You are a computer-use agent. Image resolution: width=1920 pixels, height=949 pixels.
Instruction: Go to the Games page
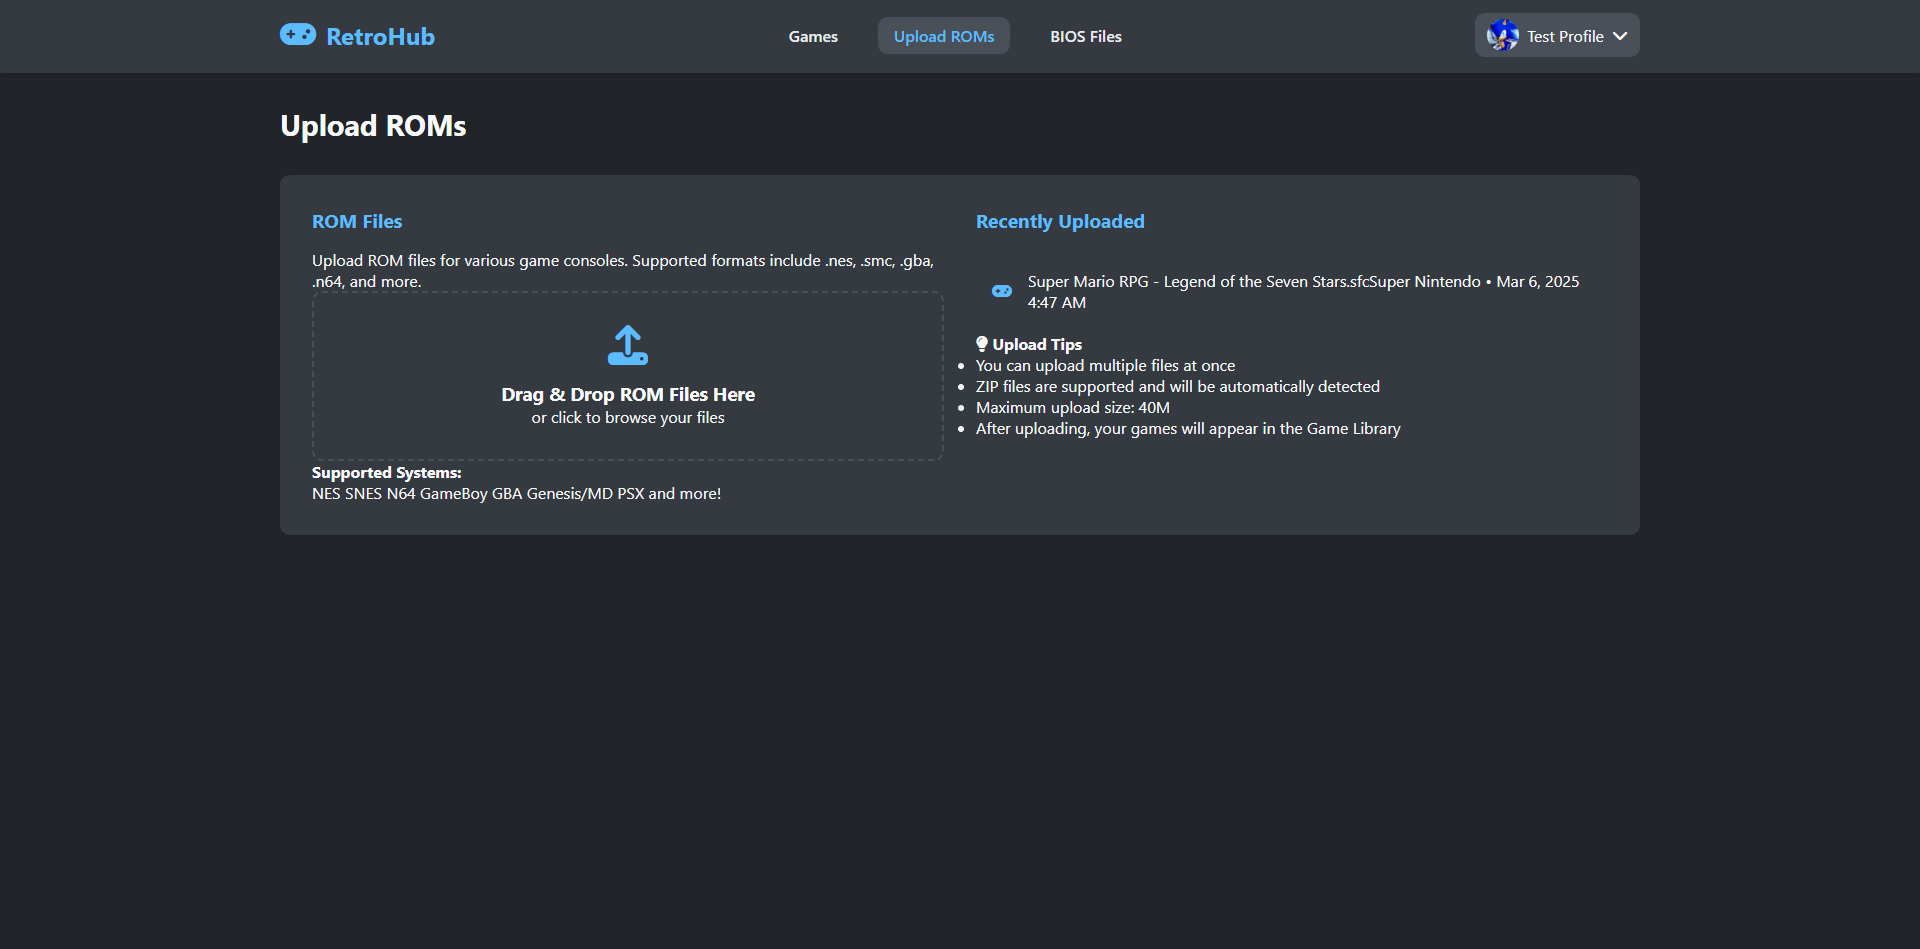click(x=813, y=36)
